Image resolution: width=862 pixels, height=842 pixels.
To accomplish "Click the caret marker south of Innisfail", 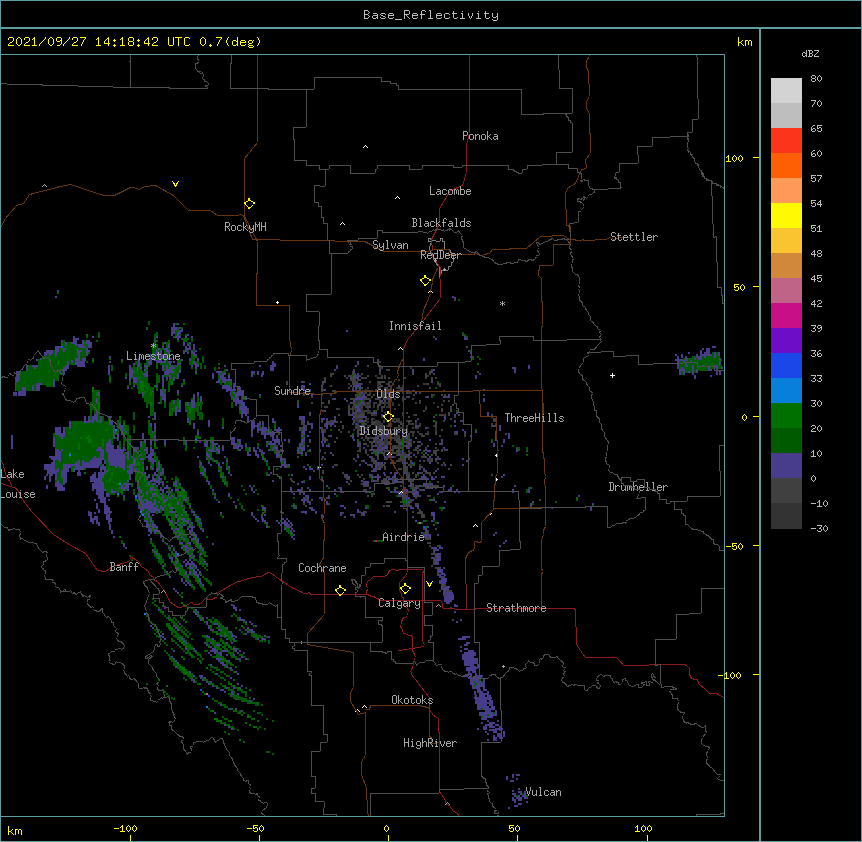I will pos(400,349).
